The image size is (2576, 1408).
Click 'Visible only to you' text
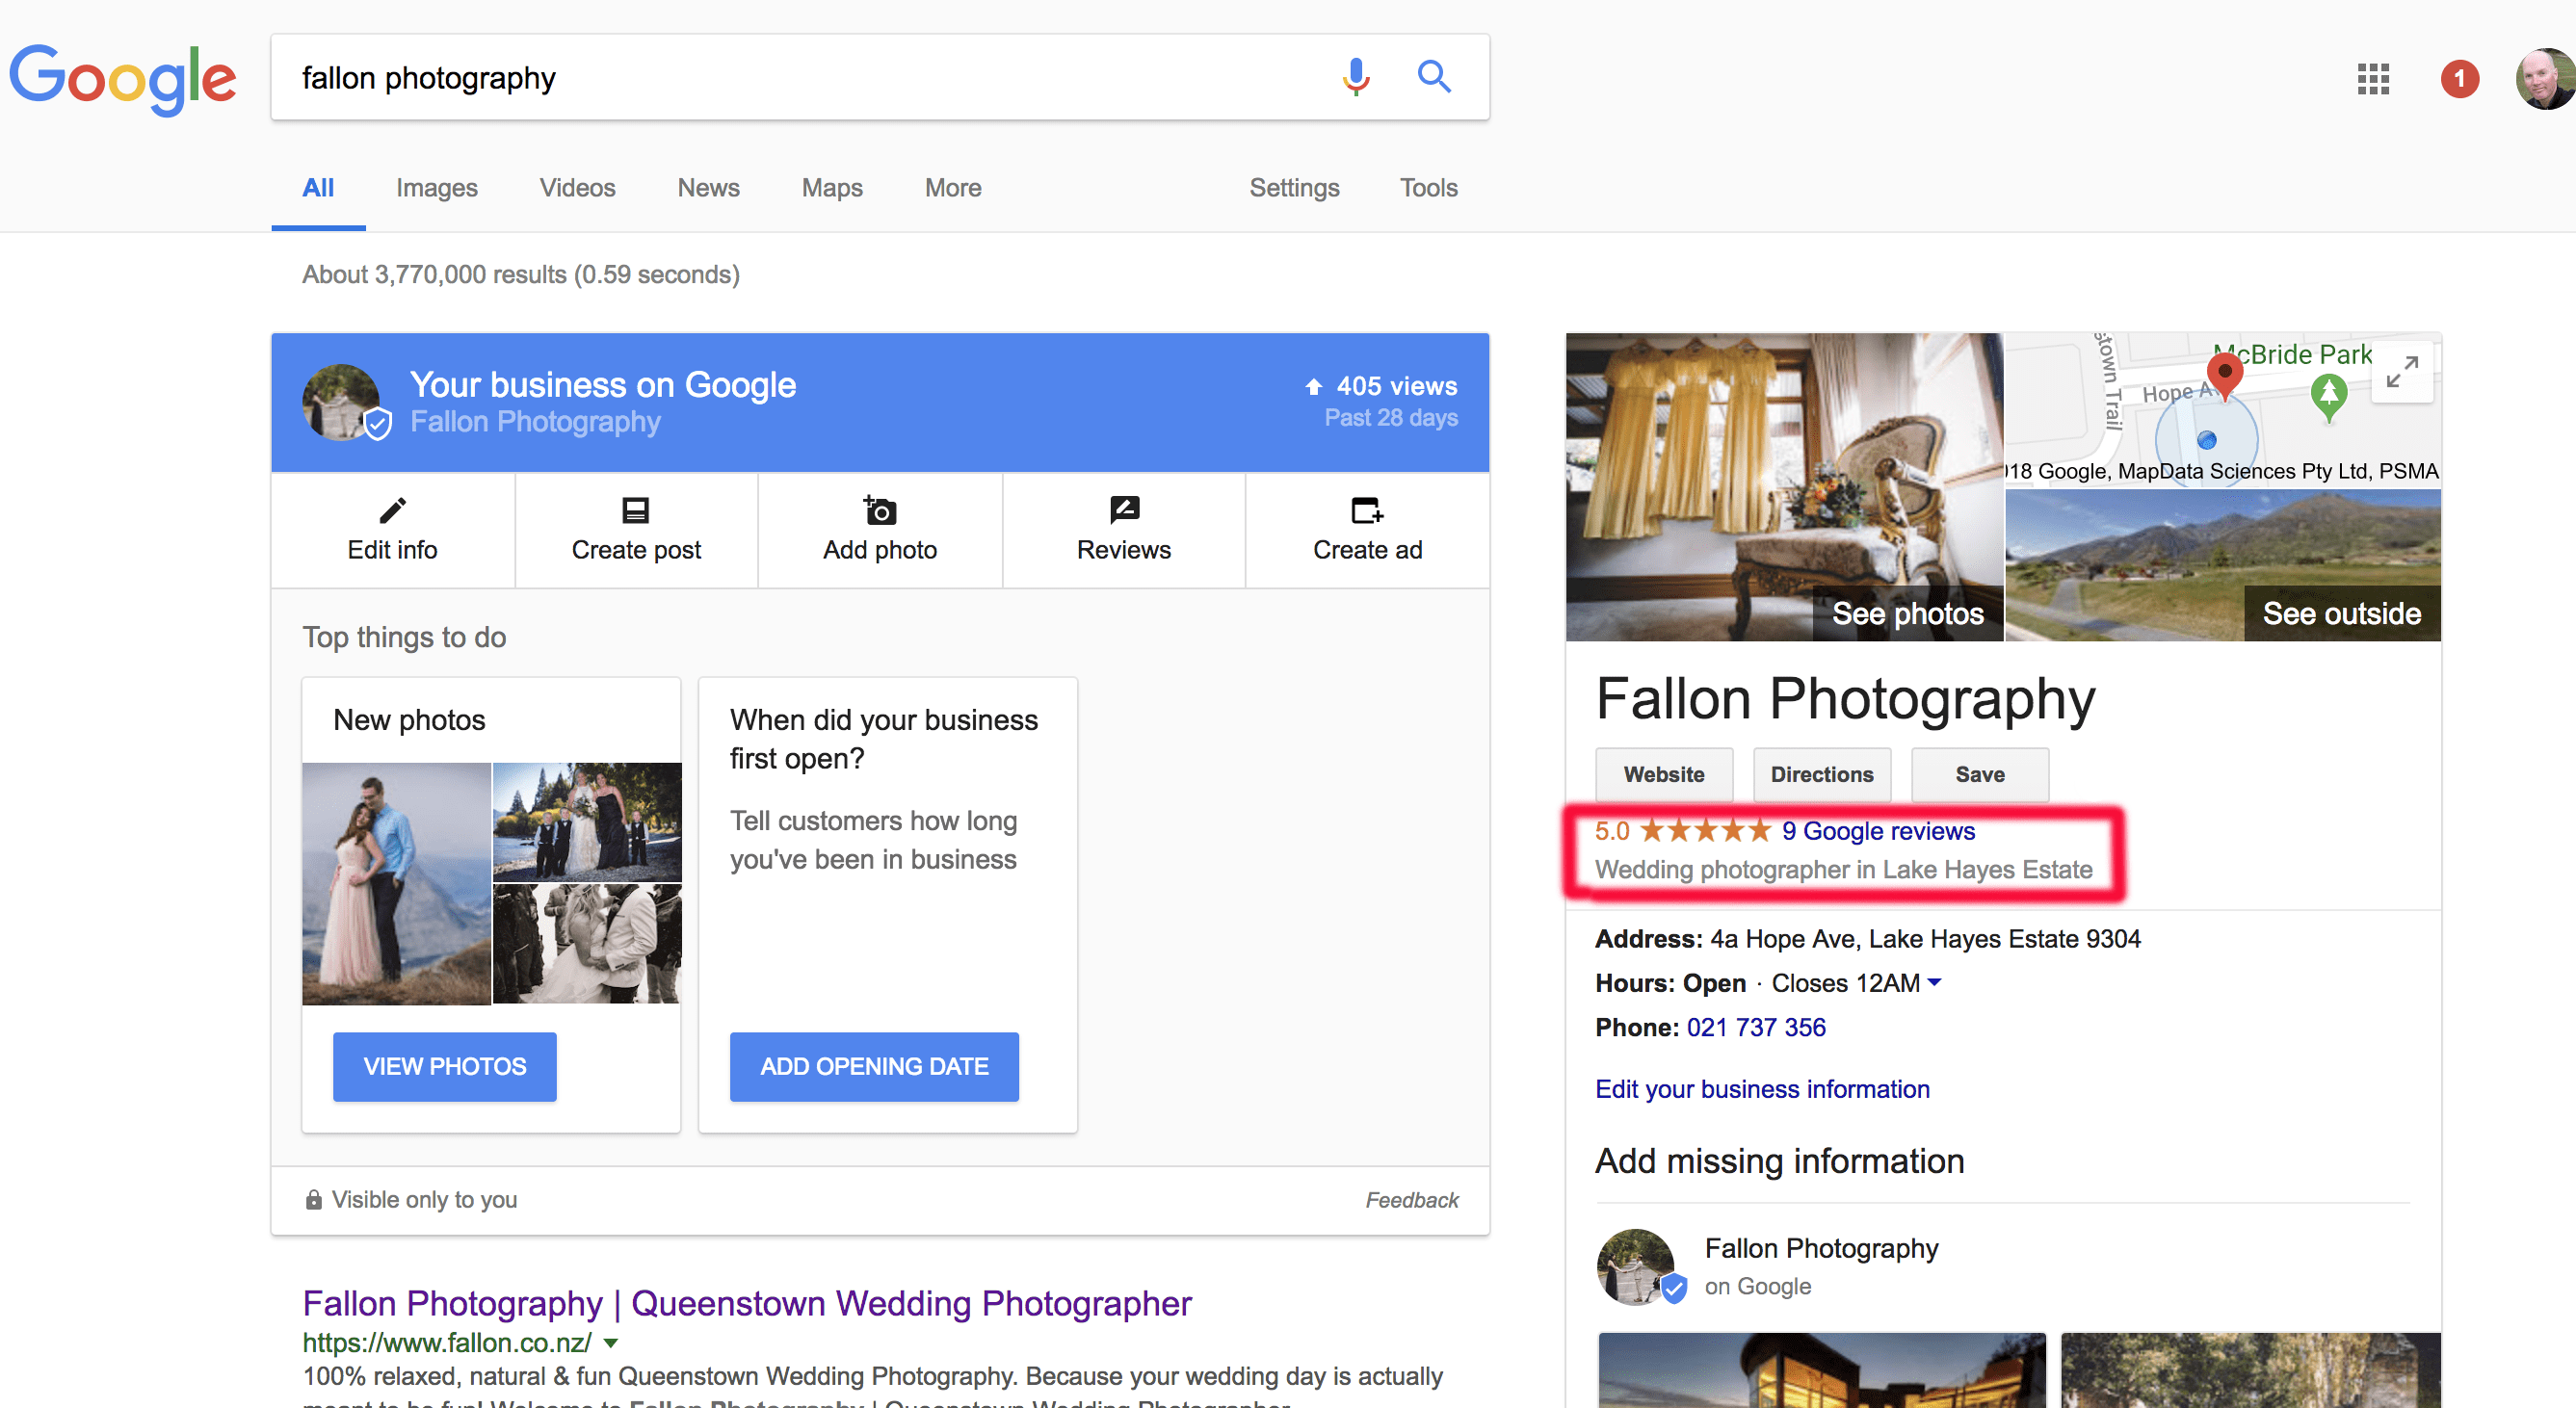[x=424, y=1199]
